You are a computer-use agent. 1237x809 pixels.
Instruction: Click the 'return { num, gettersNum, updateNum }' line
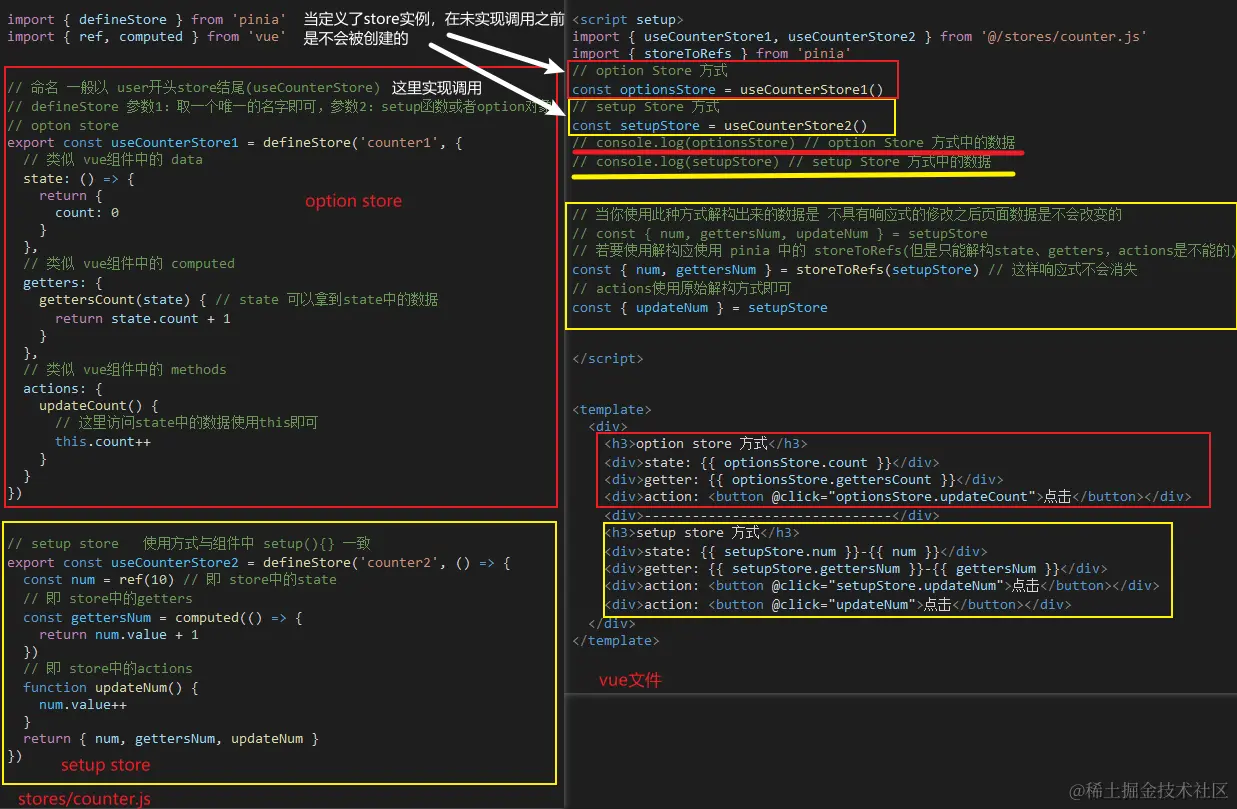[x=170, y=739]
